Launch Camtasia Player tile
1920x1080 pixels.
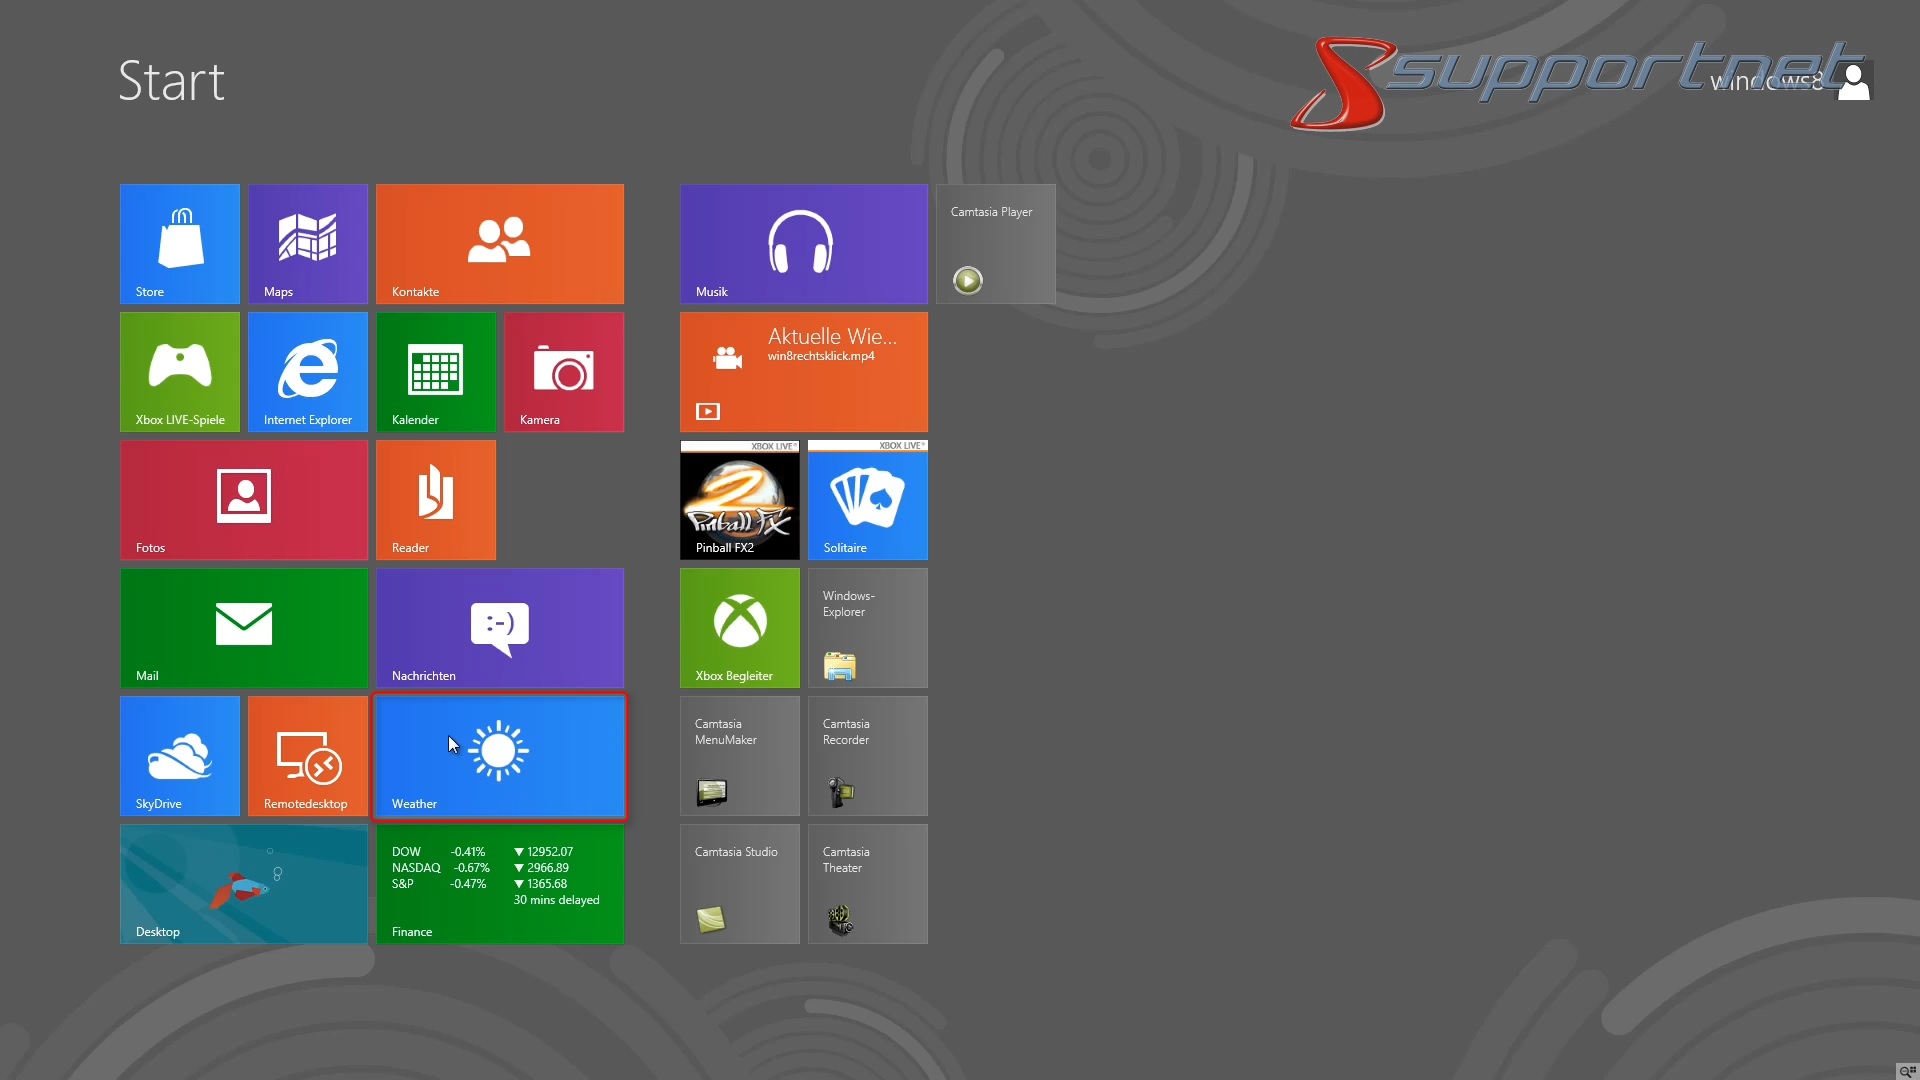[x=996, y=244]
